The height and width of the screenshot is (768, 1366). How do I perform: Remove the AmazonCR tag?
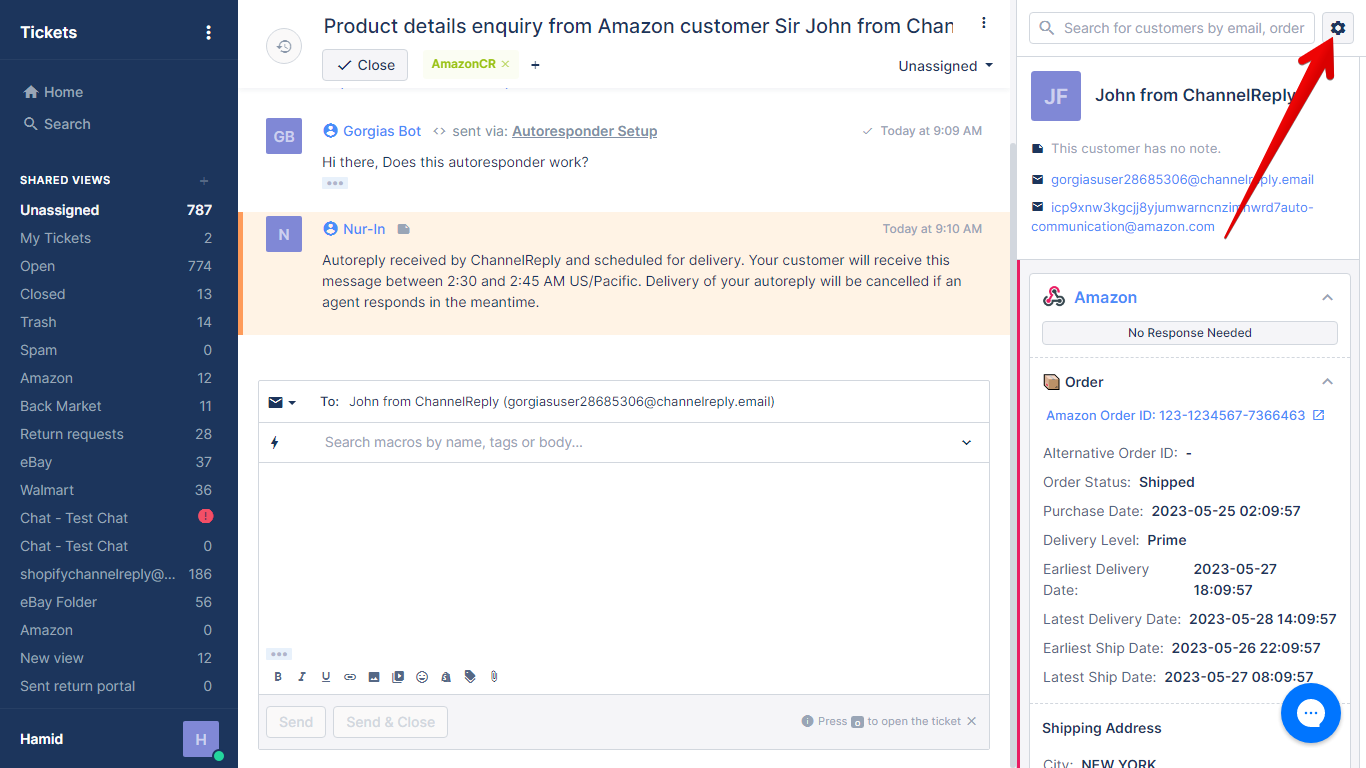[x=505, y=64]
